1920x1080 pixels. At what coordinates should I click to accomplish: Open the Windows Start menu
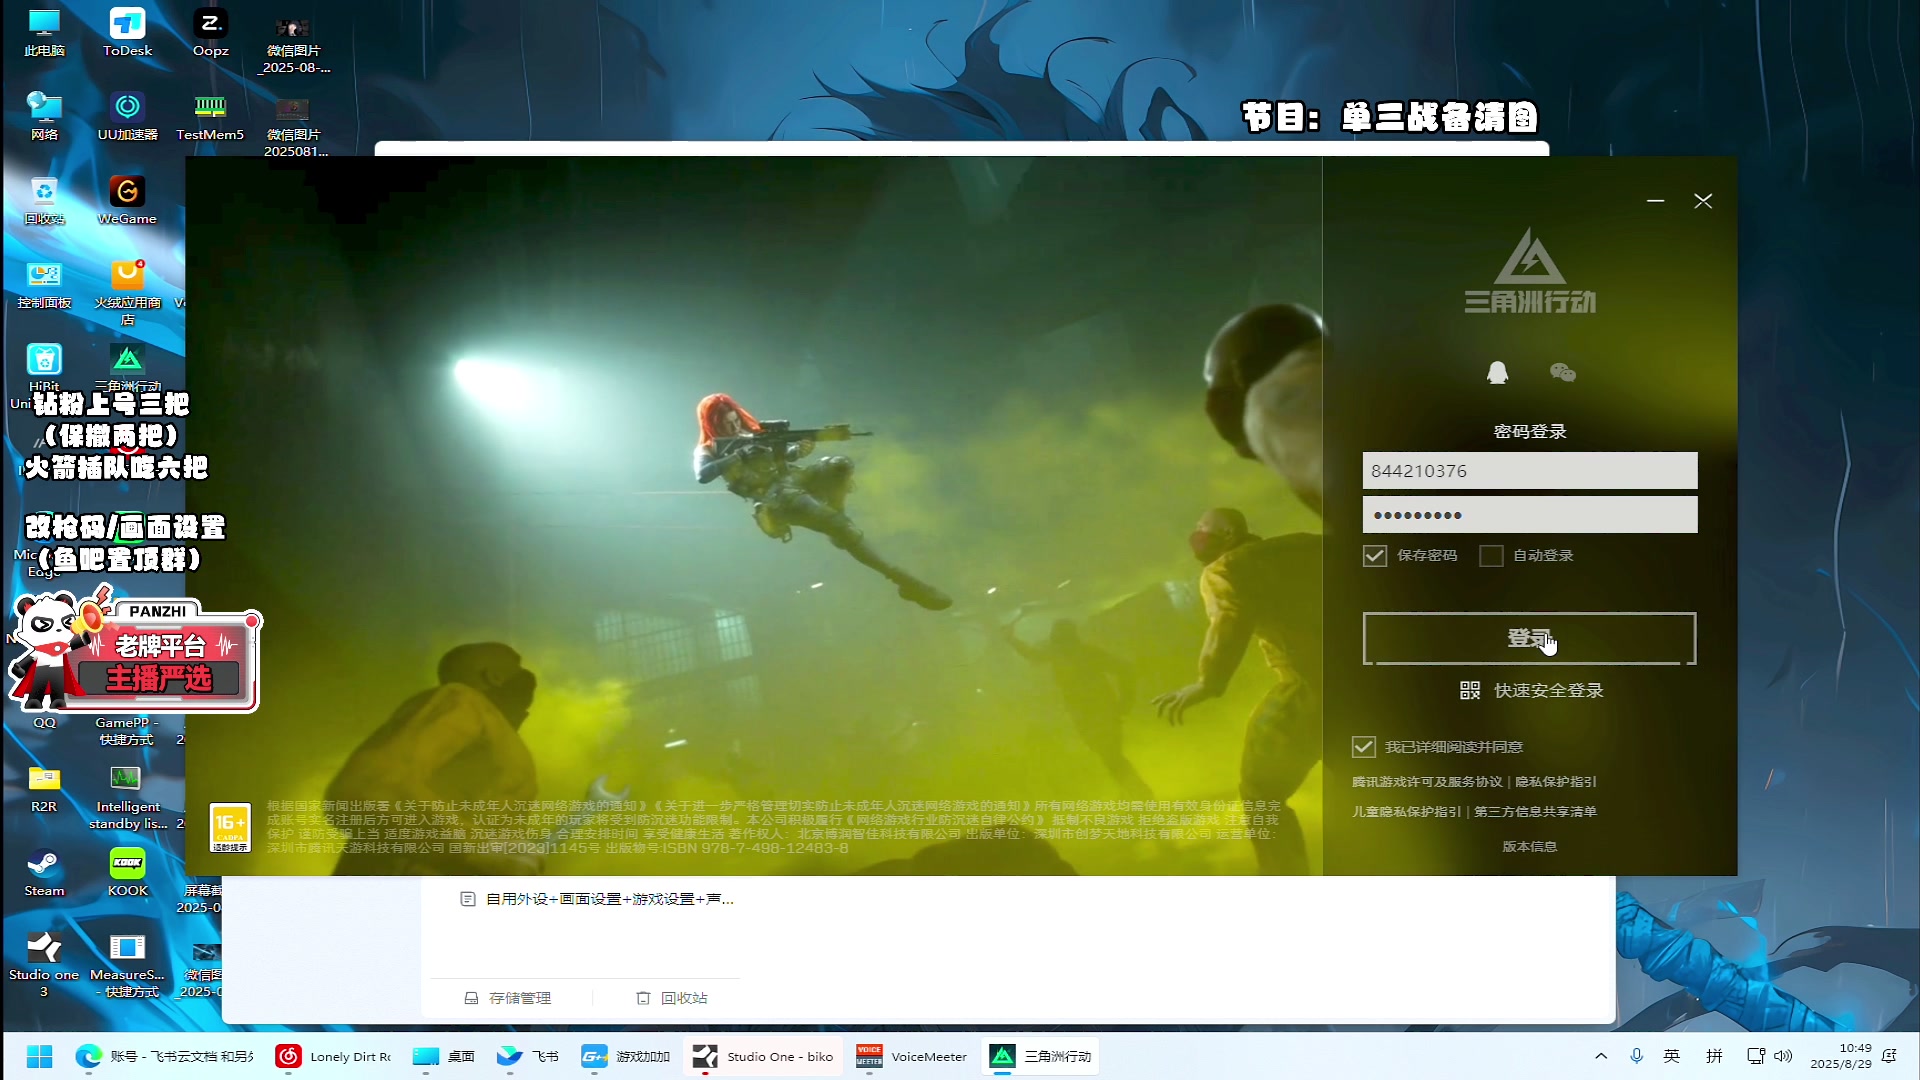click(39, 1056)
